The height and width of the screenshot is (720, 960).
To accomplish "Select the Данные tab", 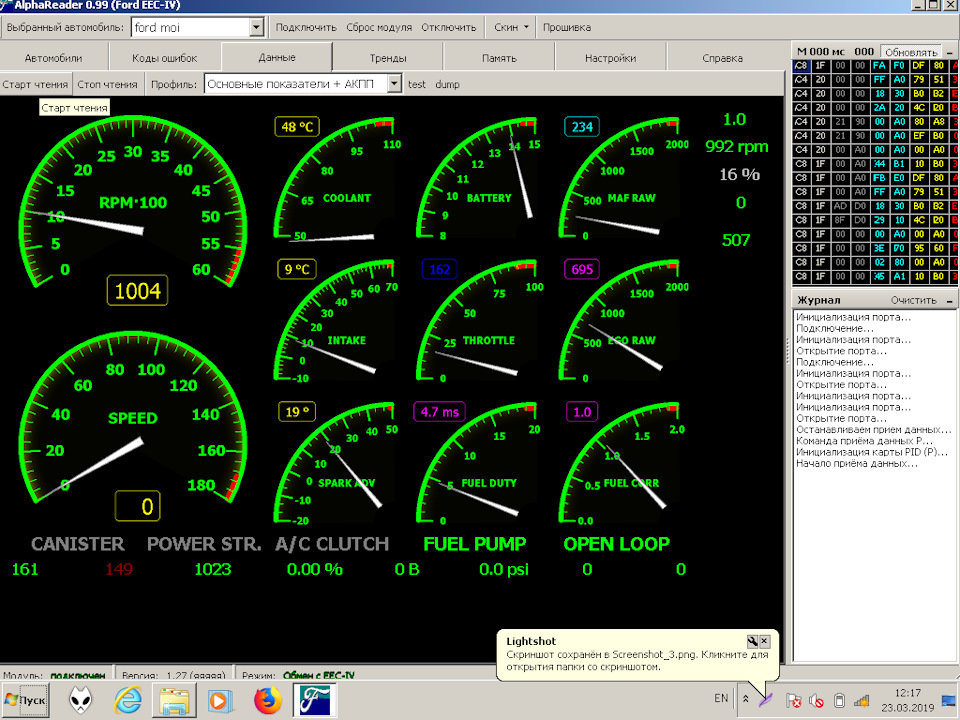I will (x=277, y=57).
